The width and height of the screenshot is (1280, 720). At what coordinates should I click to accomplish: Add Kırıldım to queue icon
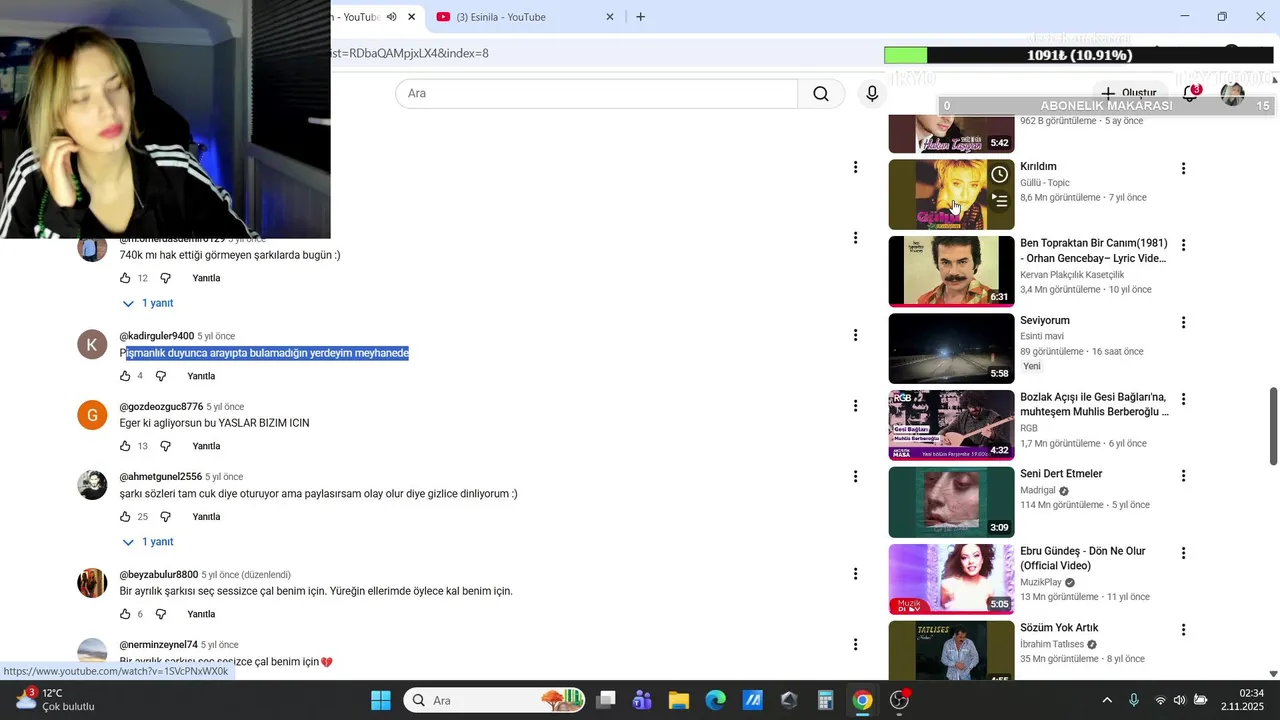pyautogui.click(x=999, y=201)
